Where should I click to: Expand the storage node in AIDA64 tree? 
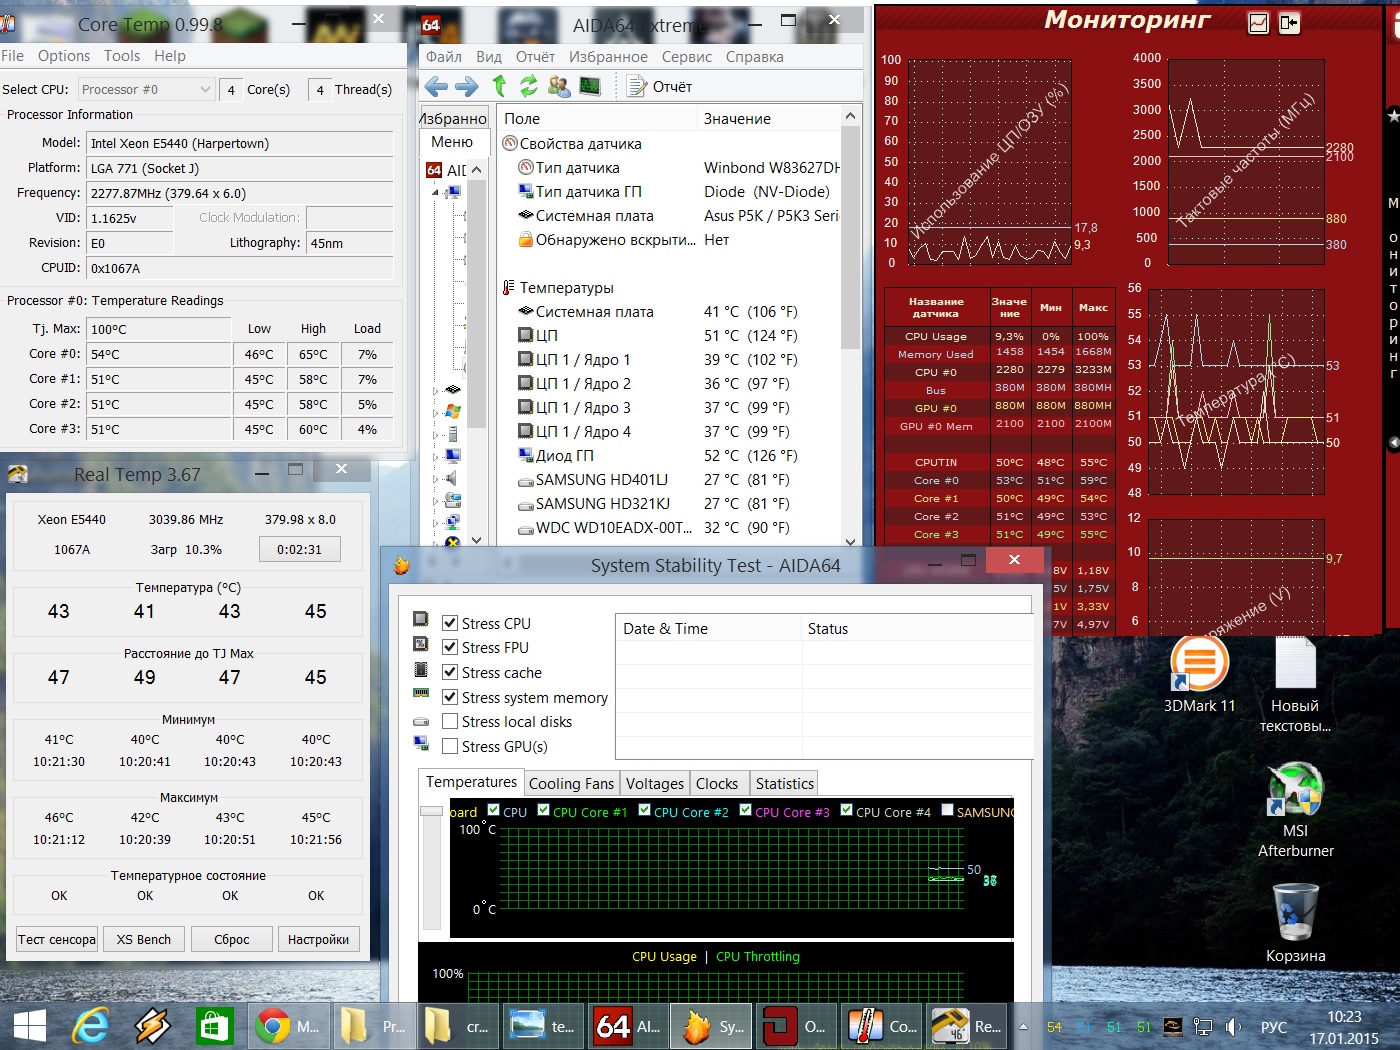click(435, 500)
